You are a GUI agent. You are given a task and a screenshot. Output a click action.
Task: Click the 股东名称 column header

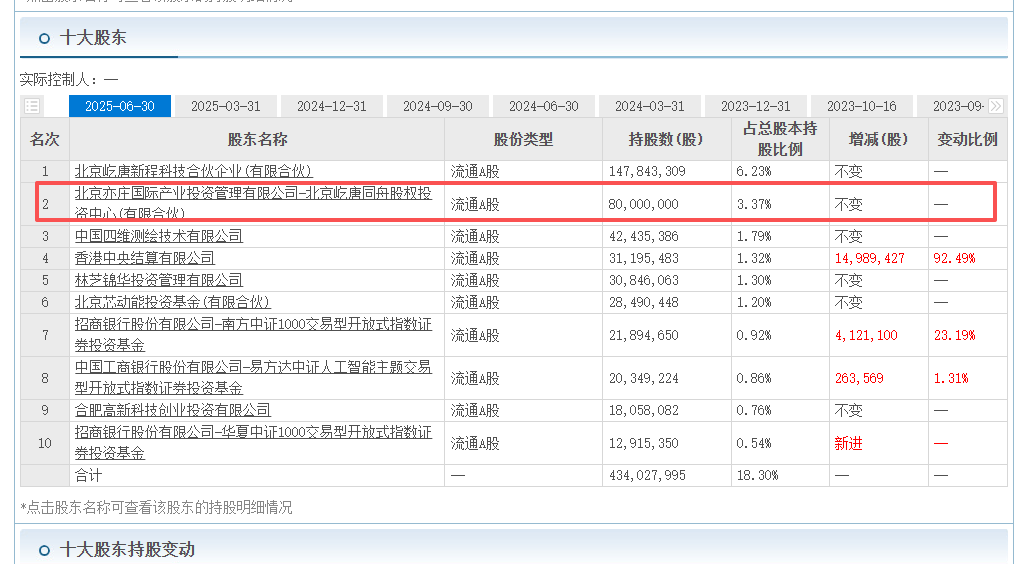[257, 139]
